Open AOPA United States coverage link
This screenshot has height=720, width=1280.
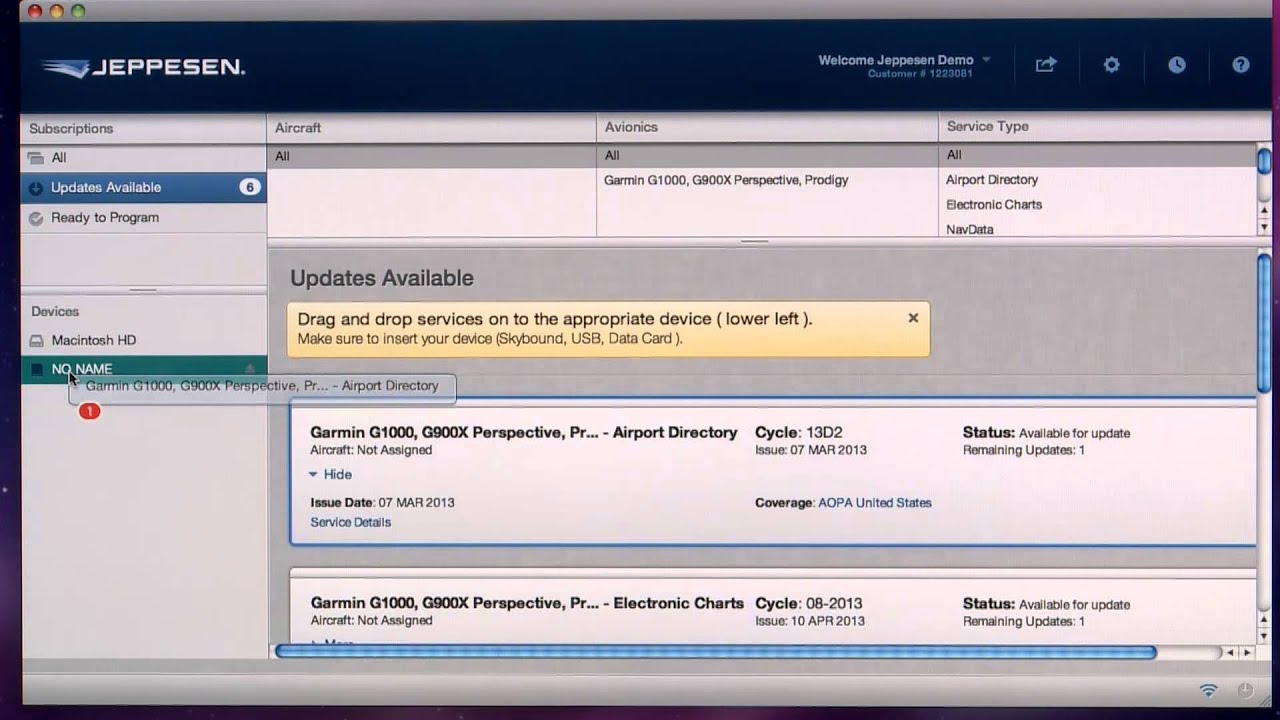874,503
